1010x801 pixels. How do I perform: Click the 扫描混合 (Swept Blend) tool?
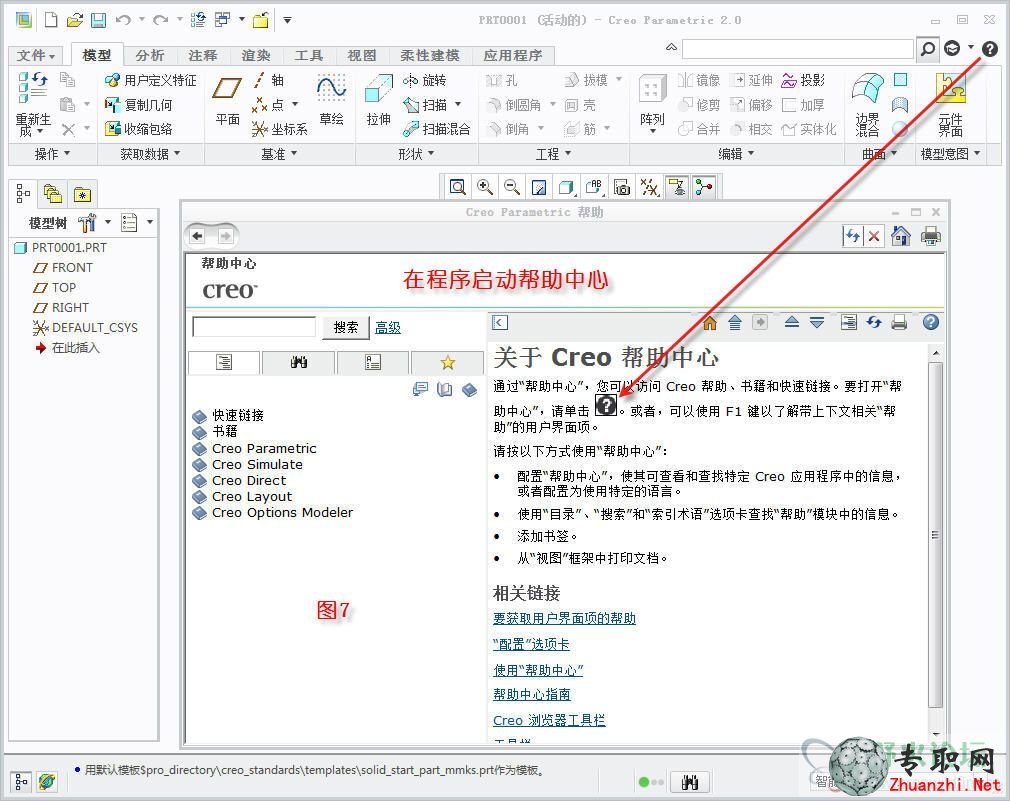437,129
